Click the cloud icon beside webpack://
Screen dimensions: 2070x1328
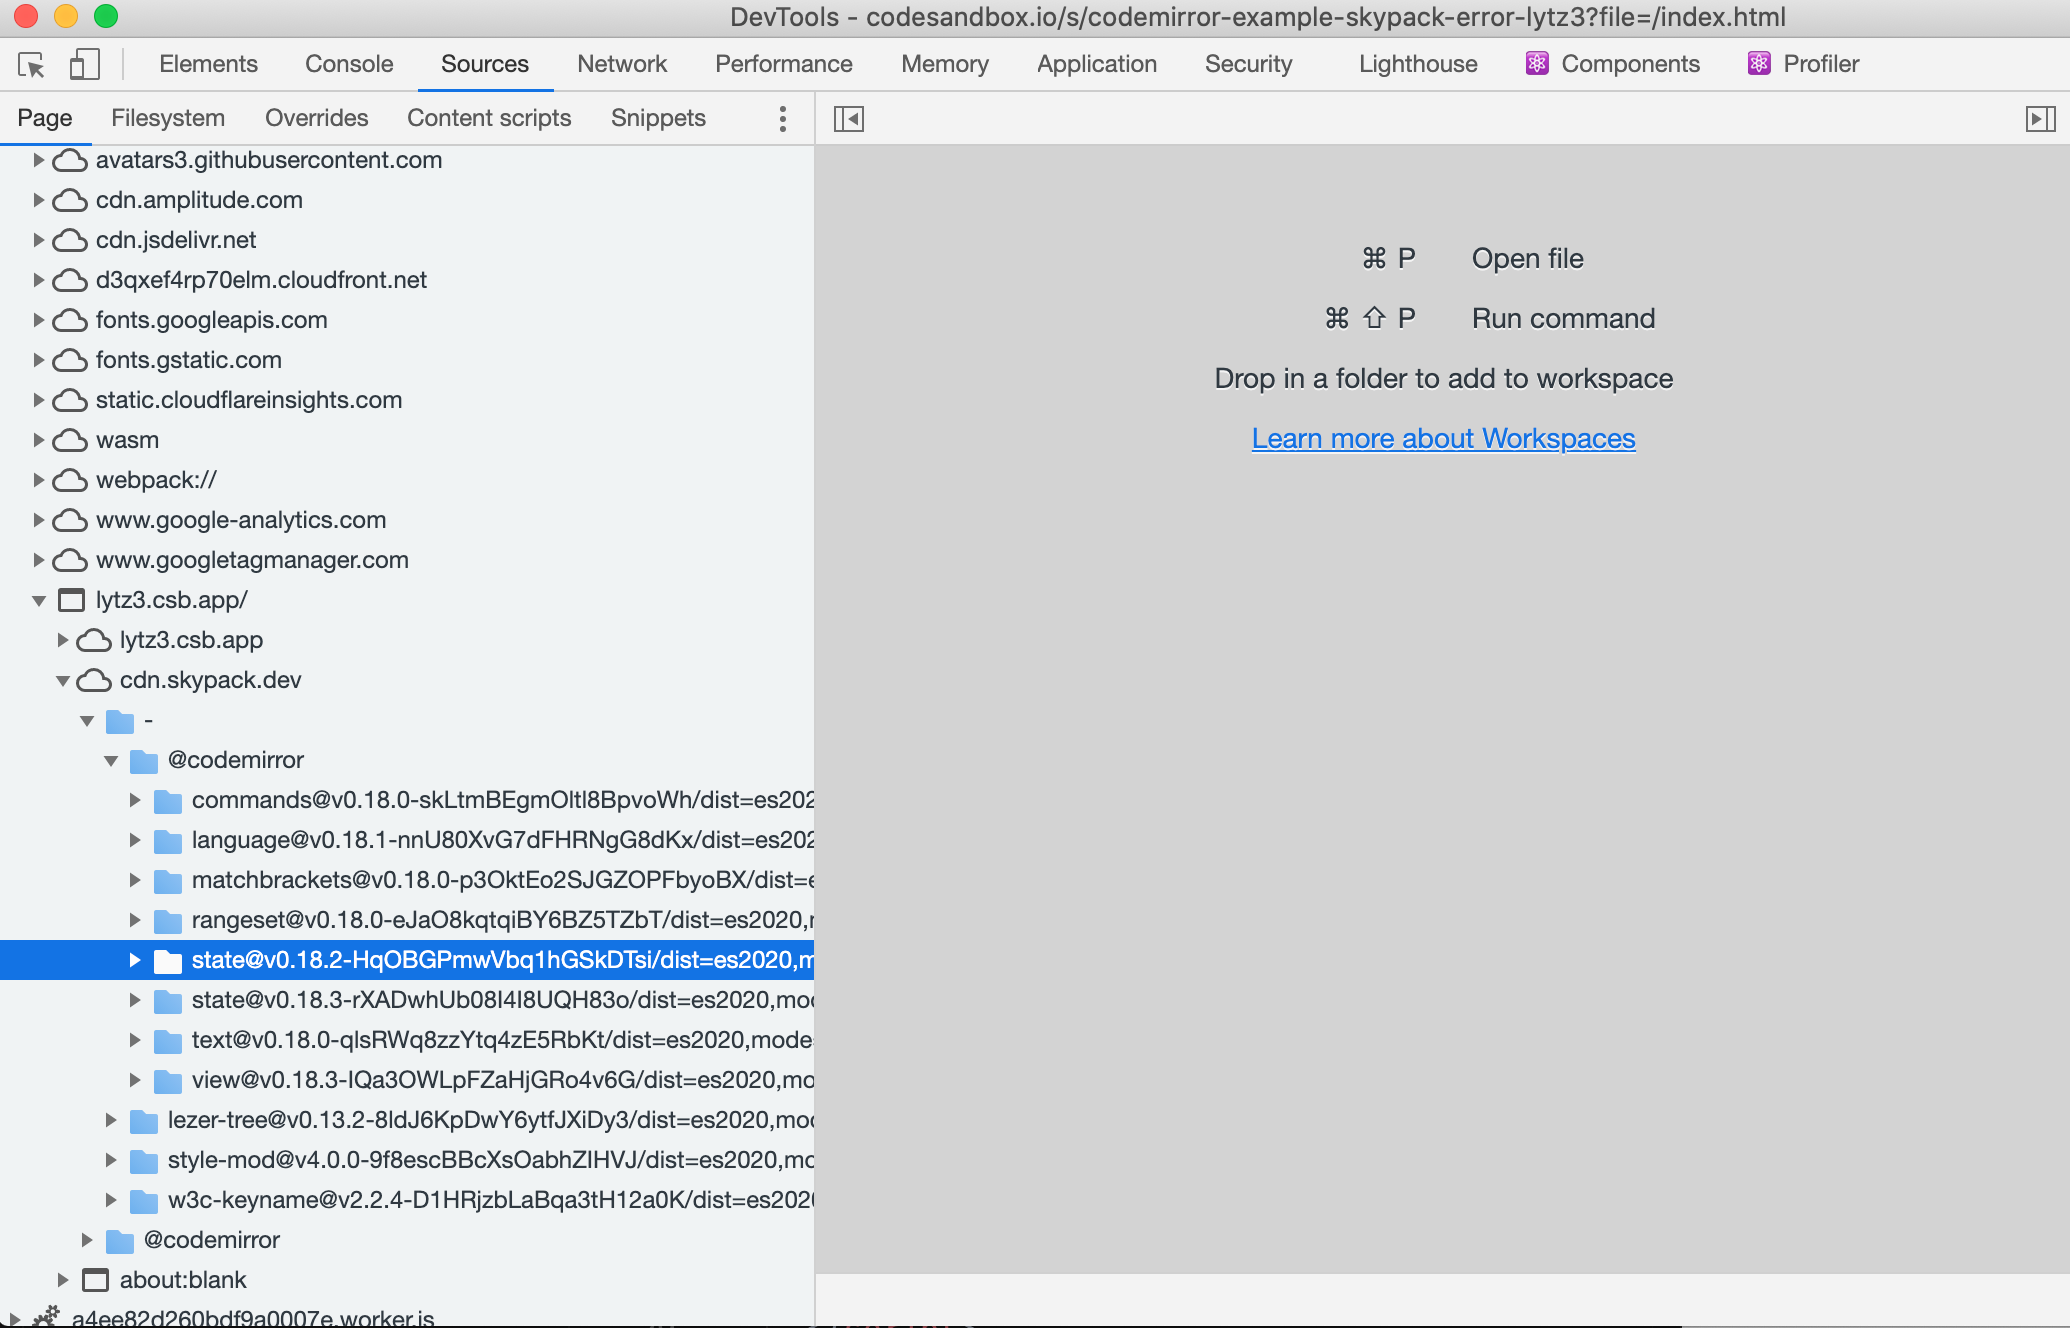coord(70,480)
